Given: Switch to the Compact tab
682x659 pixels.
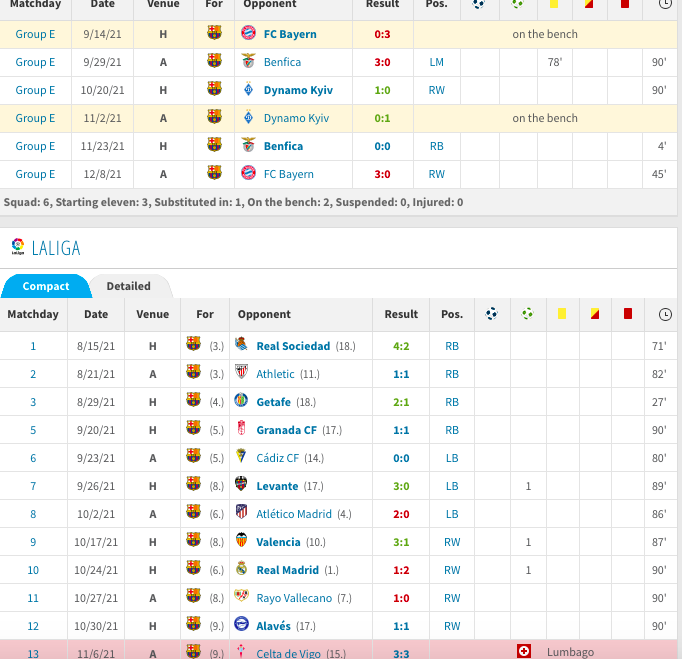Looking at the screenshot, I should pyautogui.click(x=46, y=286).
